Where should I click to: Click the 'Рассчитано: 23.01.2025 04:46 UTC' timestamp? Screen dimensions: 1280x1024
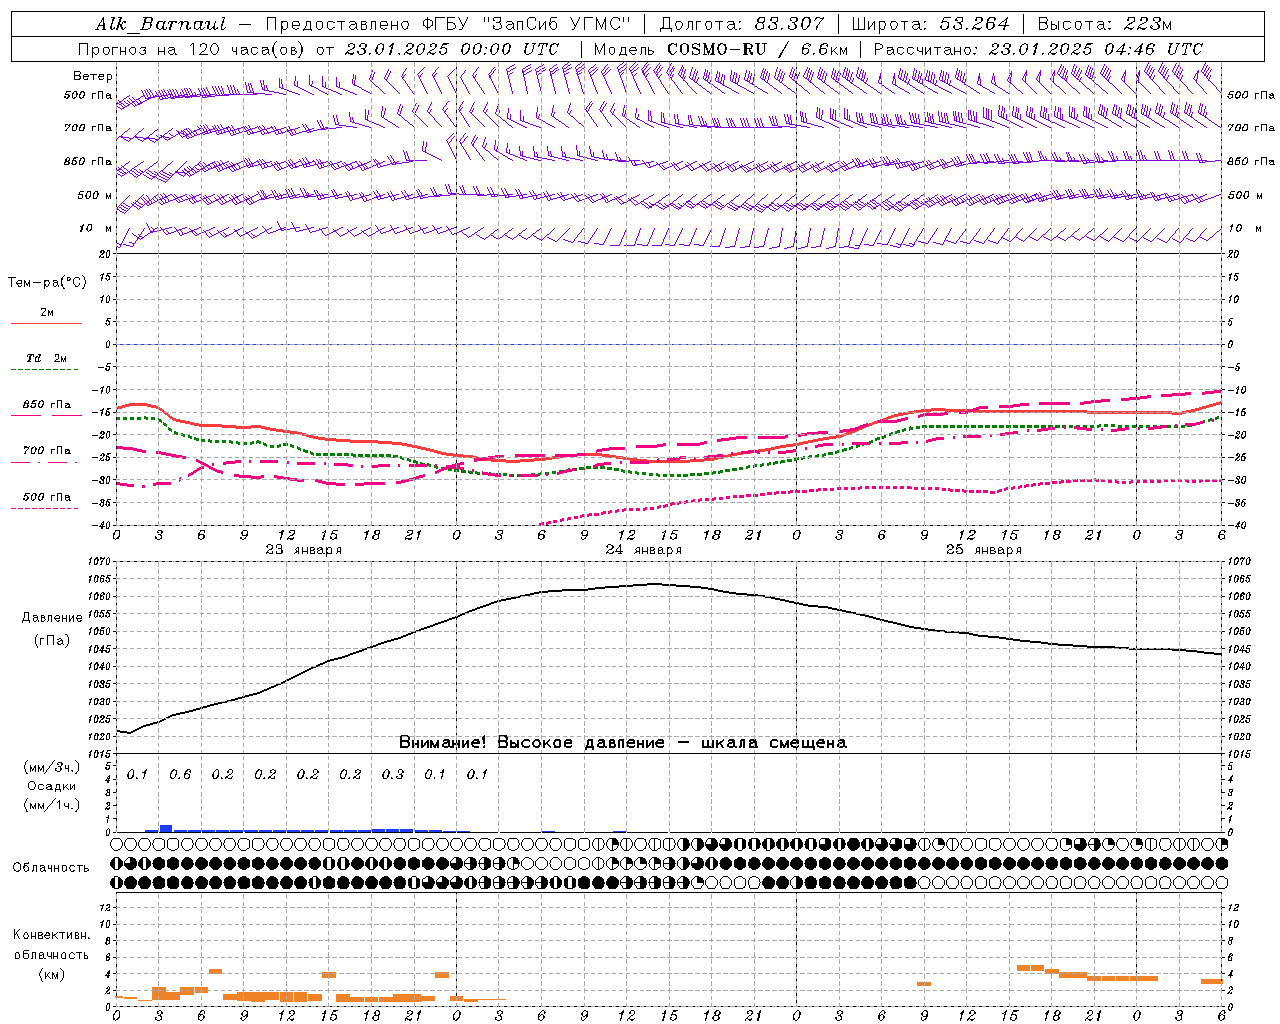(1038, 49)
